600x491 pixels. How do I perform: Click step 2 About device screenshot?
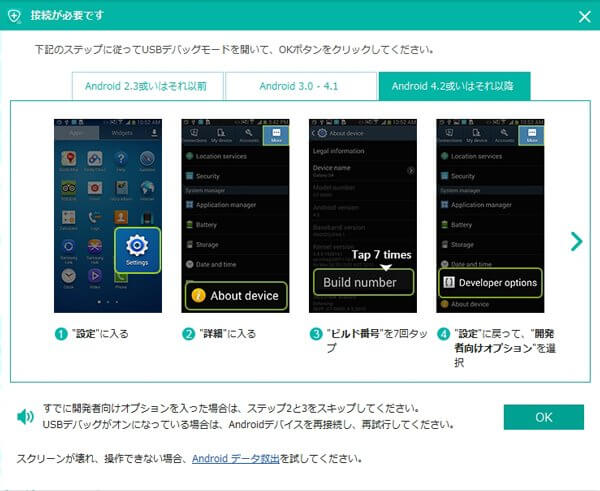pyautogui.click(x=235, y=215)
